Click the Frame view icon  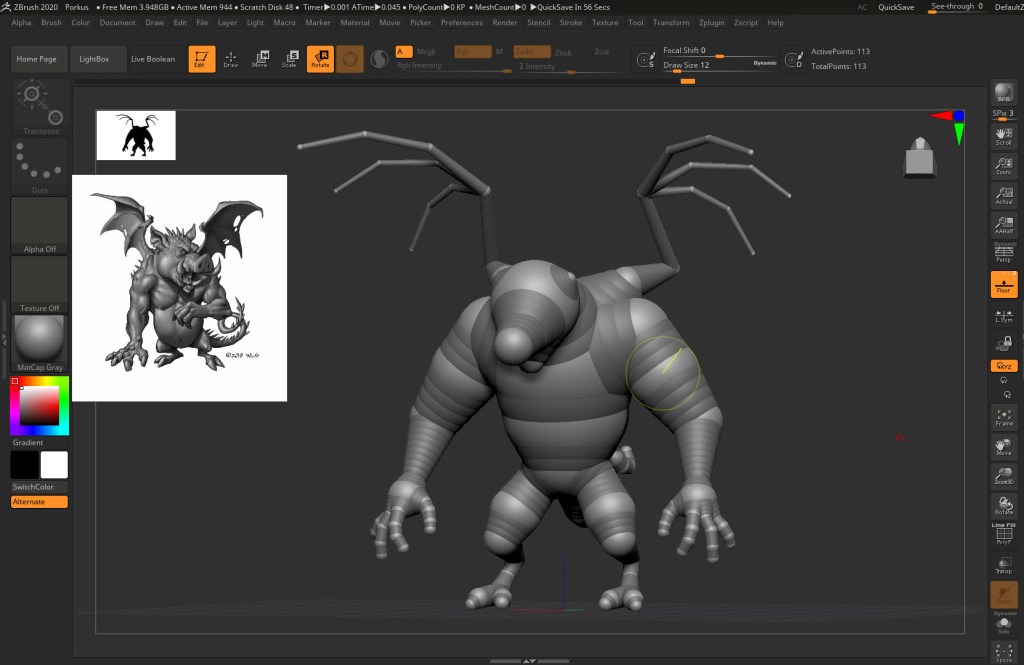(1003, 416)
